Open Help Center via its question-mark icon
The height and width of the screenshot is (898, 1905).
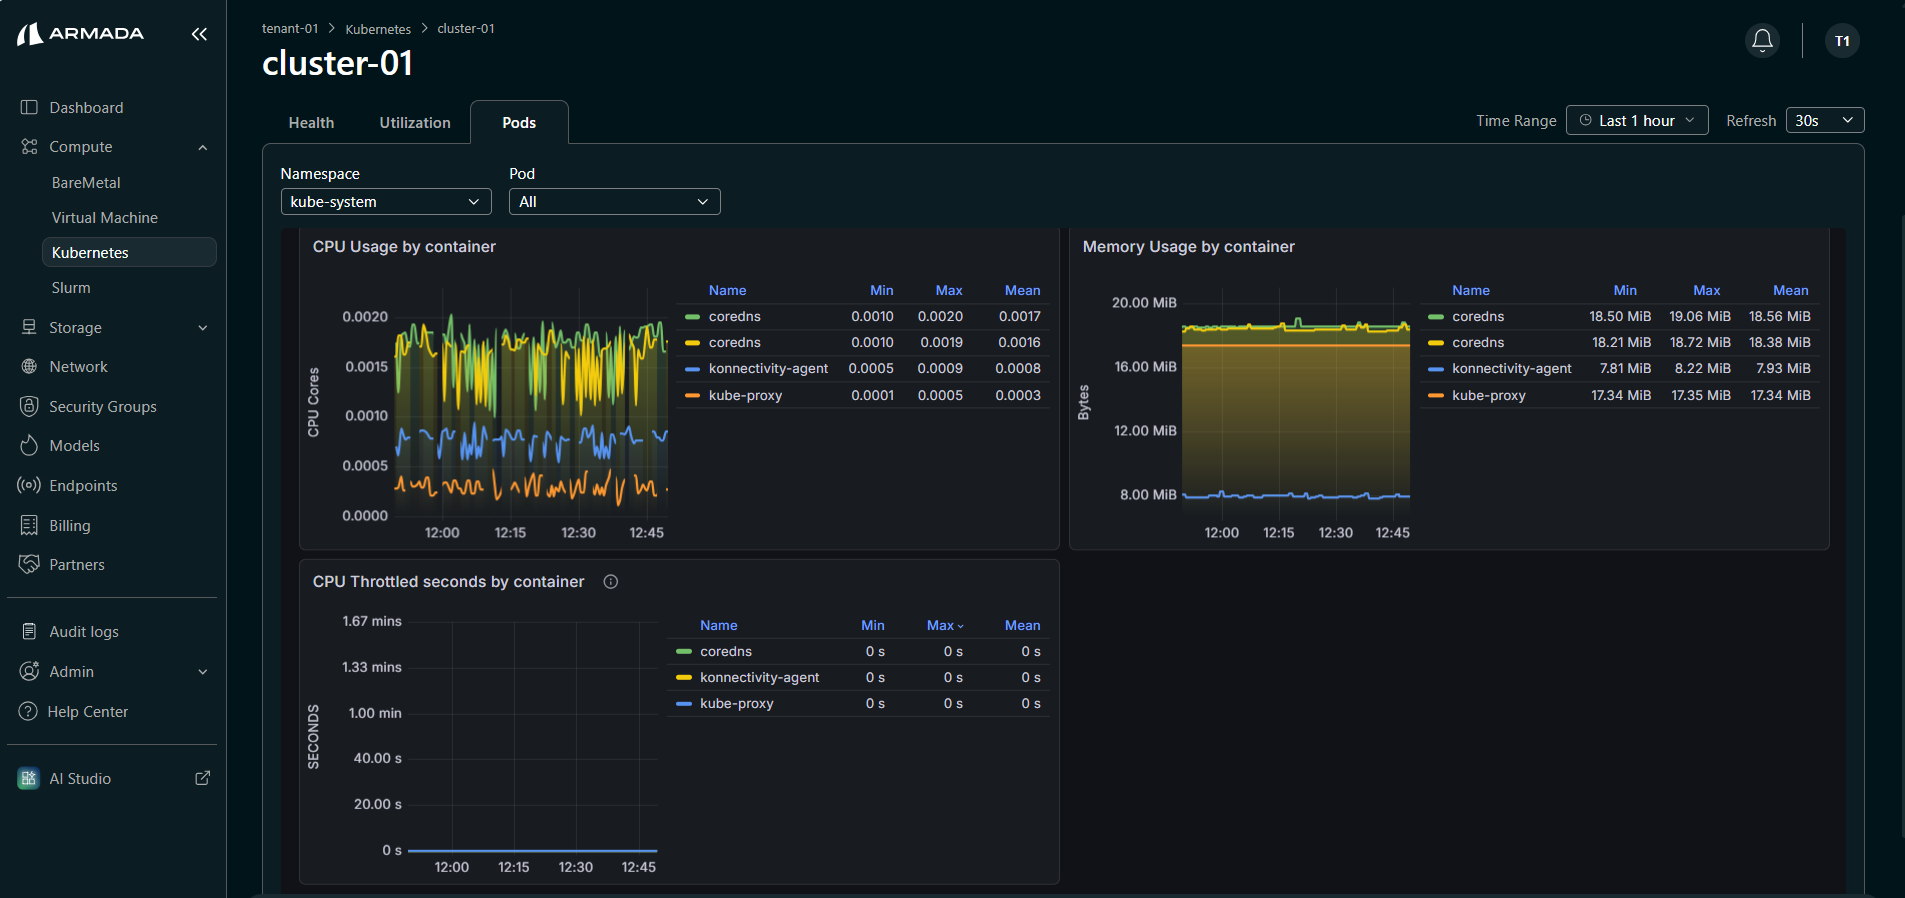click(x=28, y=711)
